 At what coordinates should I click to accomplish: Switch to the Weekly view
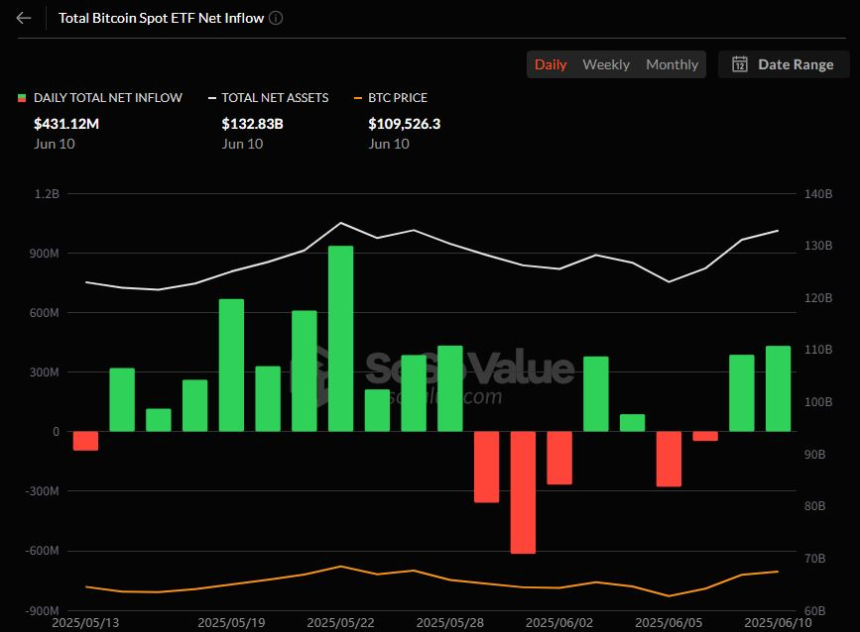[x=606, y=64]
